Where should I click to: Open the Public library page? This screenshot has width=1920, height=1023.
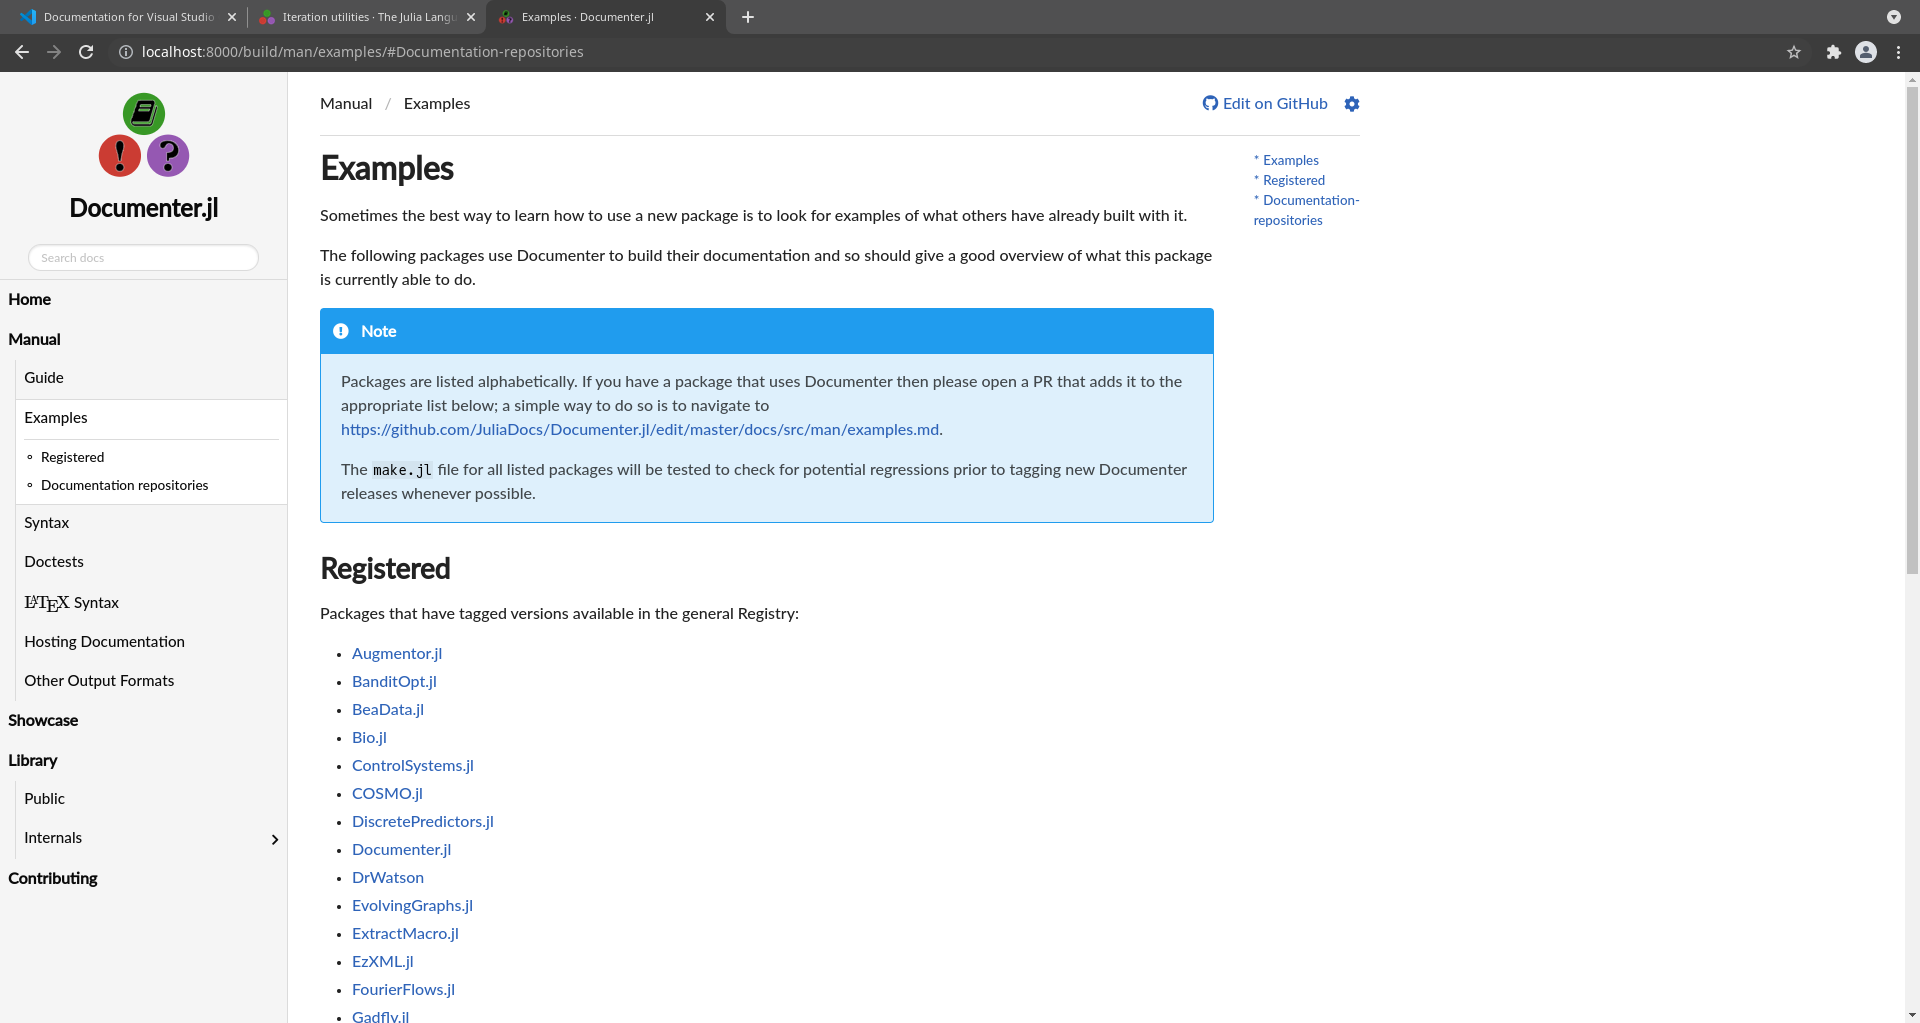(x=44, y=799)
